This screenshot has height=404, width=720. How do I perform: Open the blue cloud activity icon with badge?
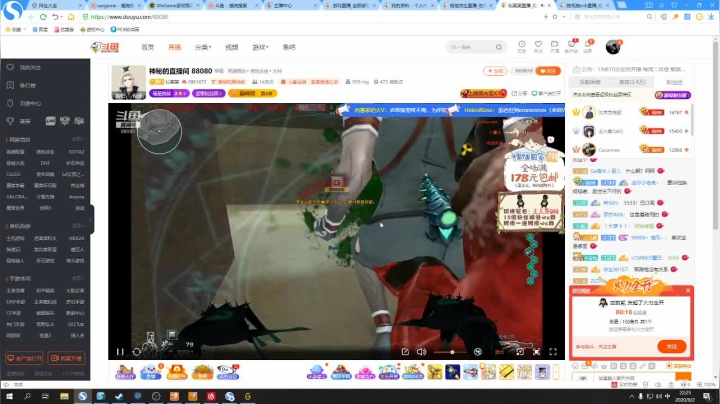tap(151, 371)
